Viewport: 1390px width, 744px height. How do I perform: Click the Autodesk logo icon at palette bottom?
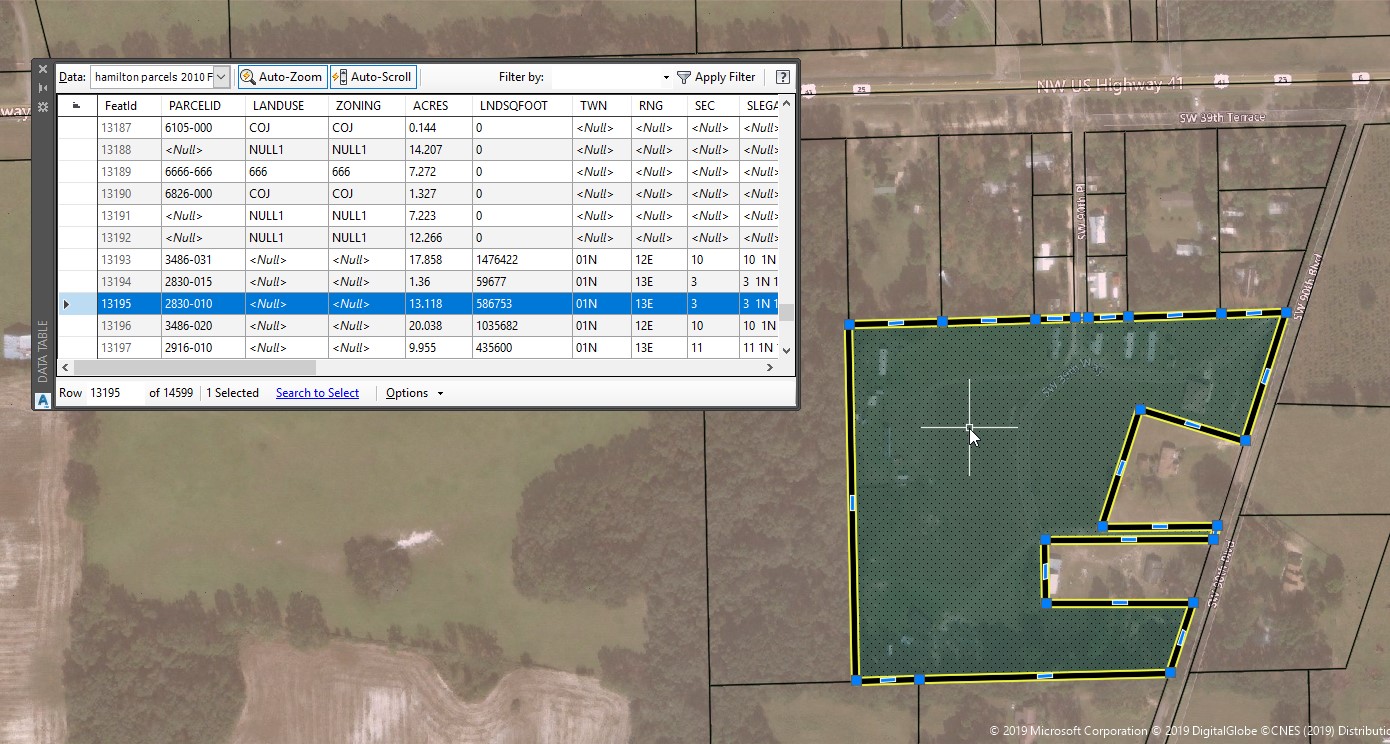[43, 401]
